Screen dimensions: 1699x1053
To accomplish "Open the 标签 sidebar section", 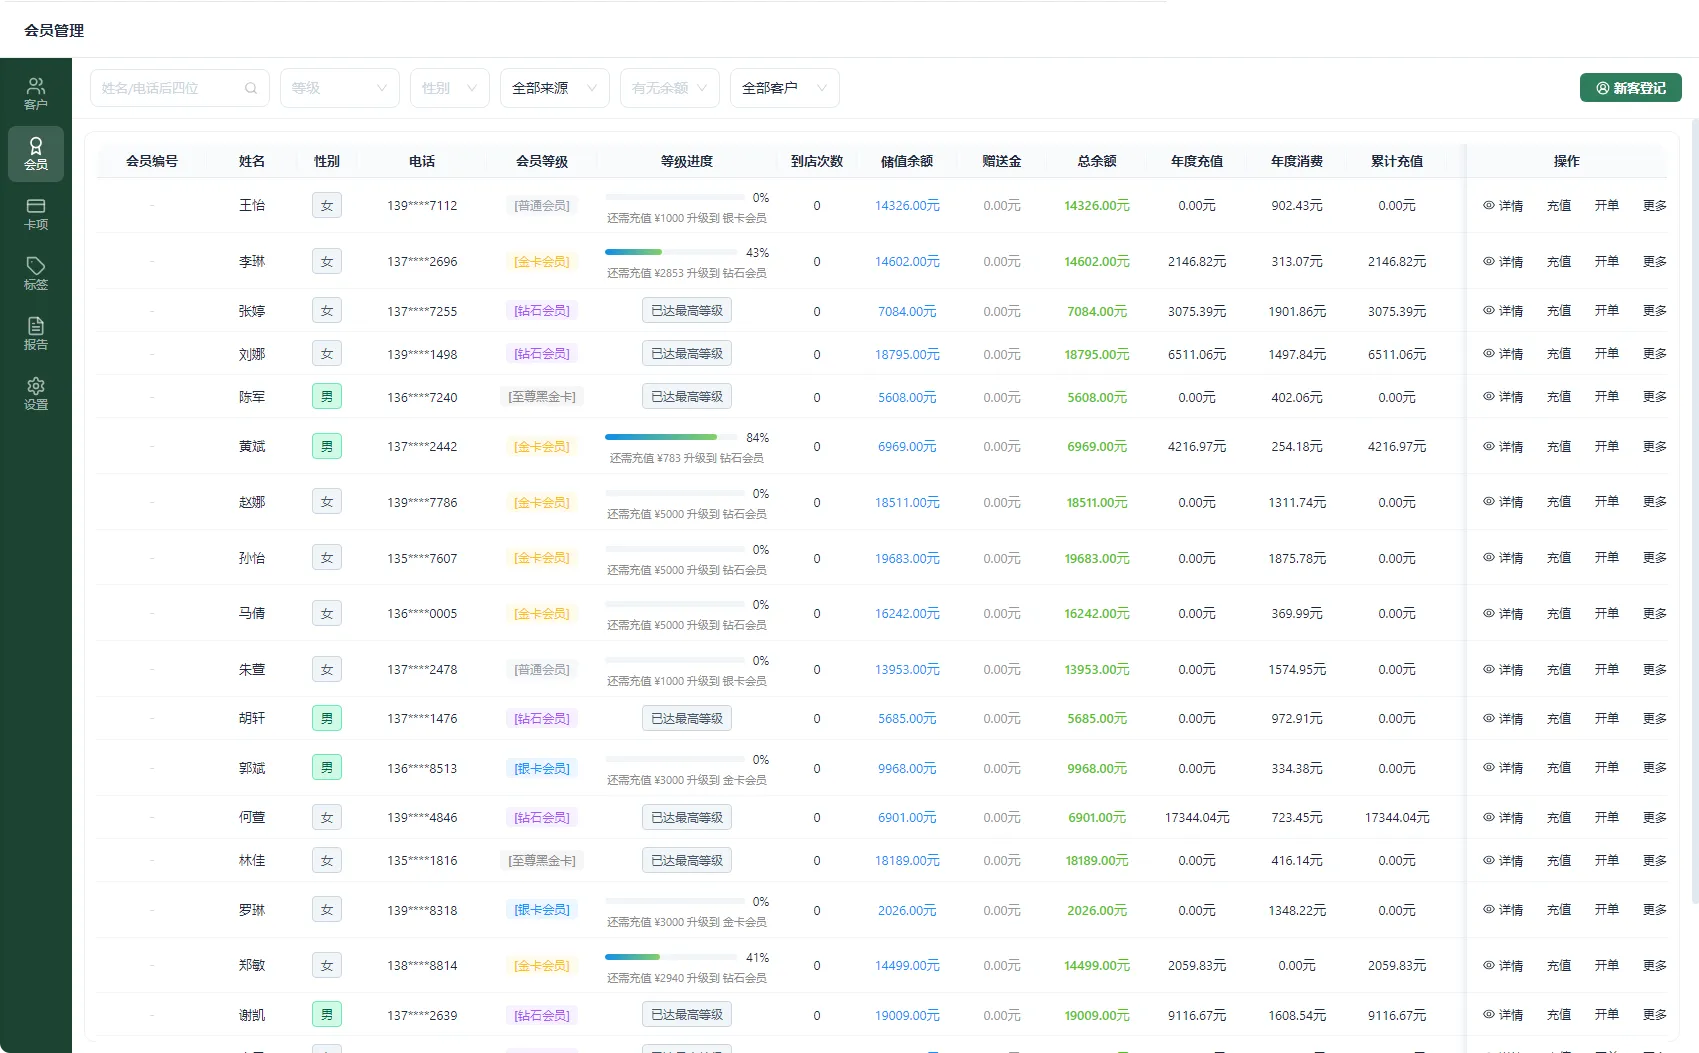I will point(36,273).
